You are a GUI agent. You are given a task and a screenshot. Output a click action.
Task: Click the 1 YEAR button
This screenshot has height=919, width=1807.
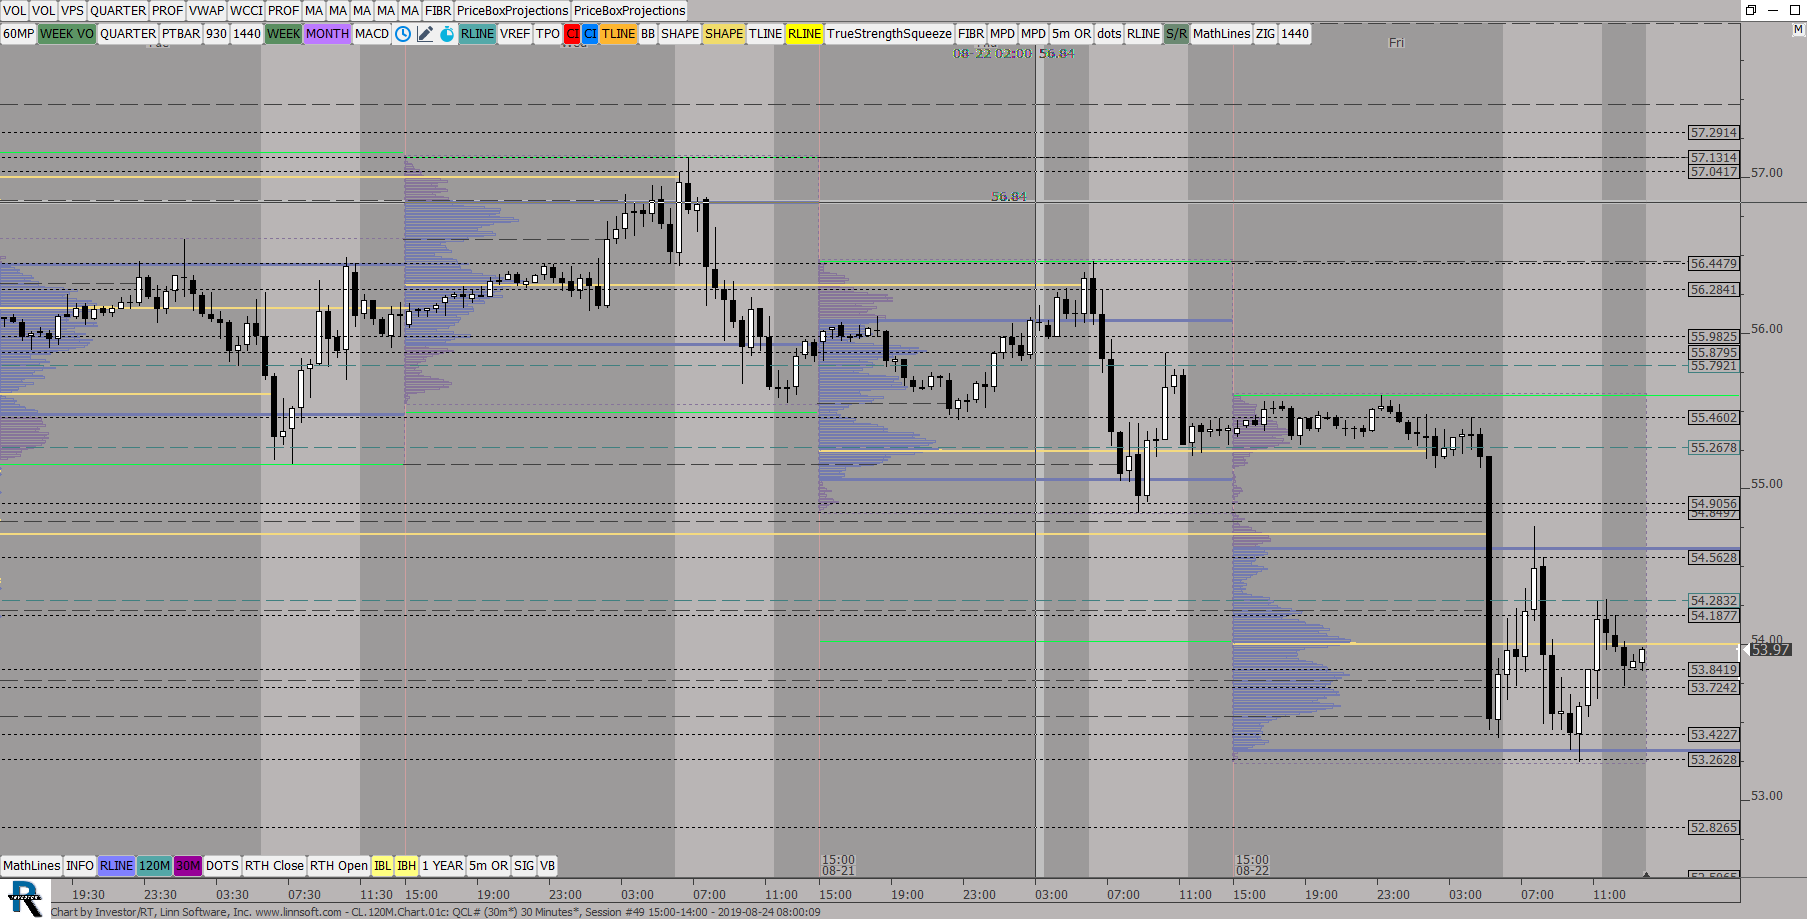point(442,866)
